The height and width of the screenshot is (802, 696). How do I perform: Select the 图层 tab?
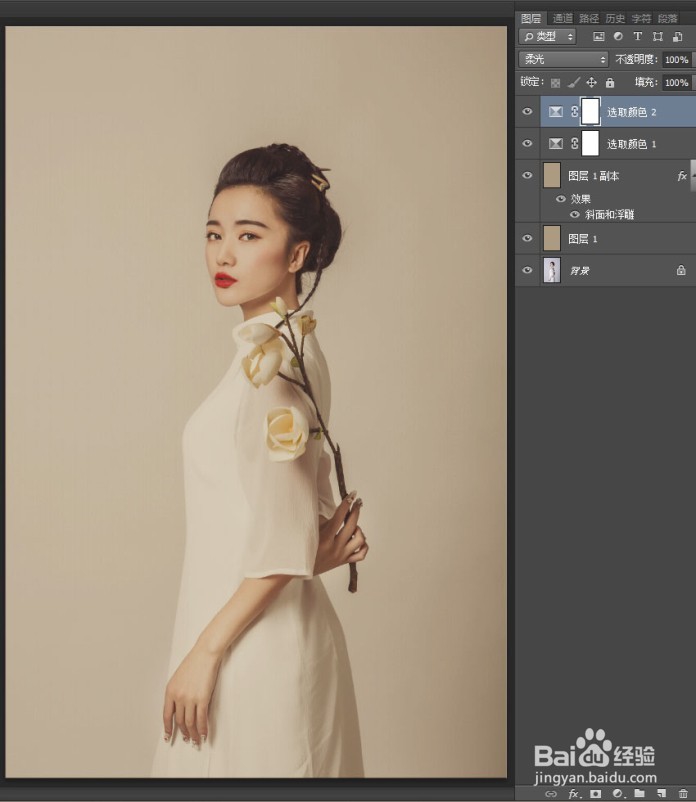pyautogui.click(x=531, y=18)
